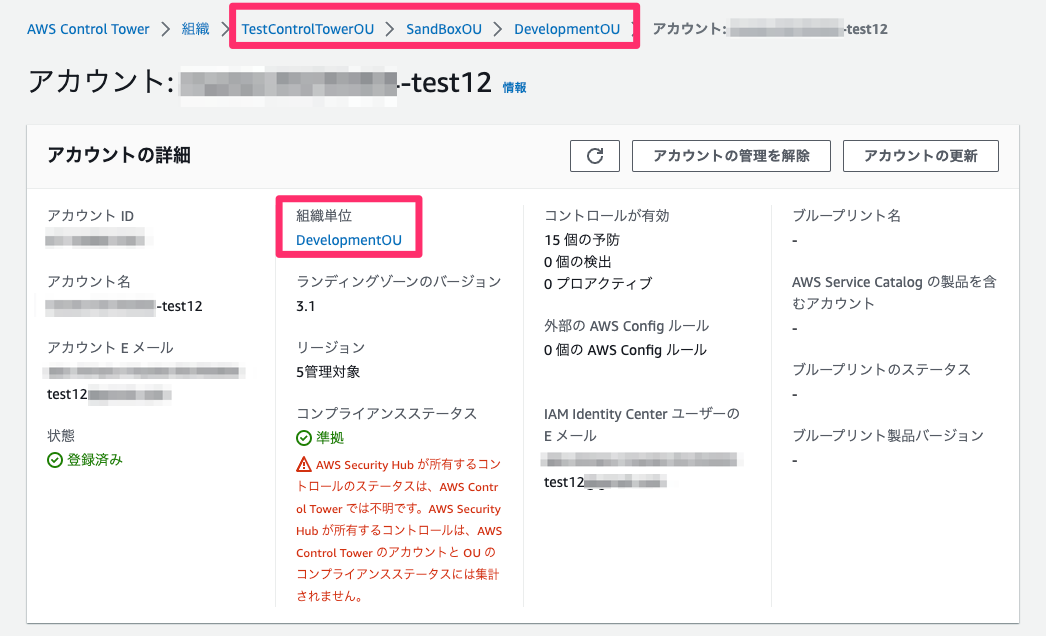Select the コントロールが有効 label
This screenshot has height=636, width=1046.
(x=606, y=216)
